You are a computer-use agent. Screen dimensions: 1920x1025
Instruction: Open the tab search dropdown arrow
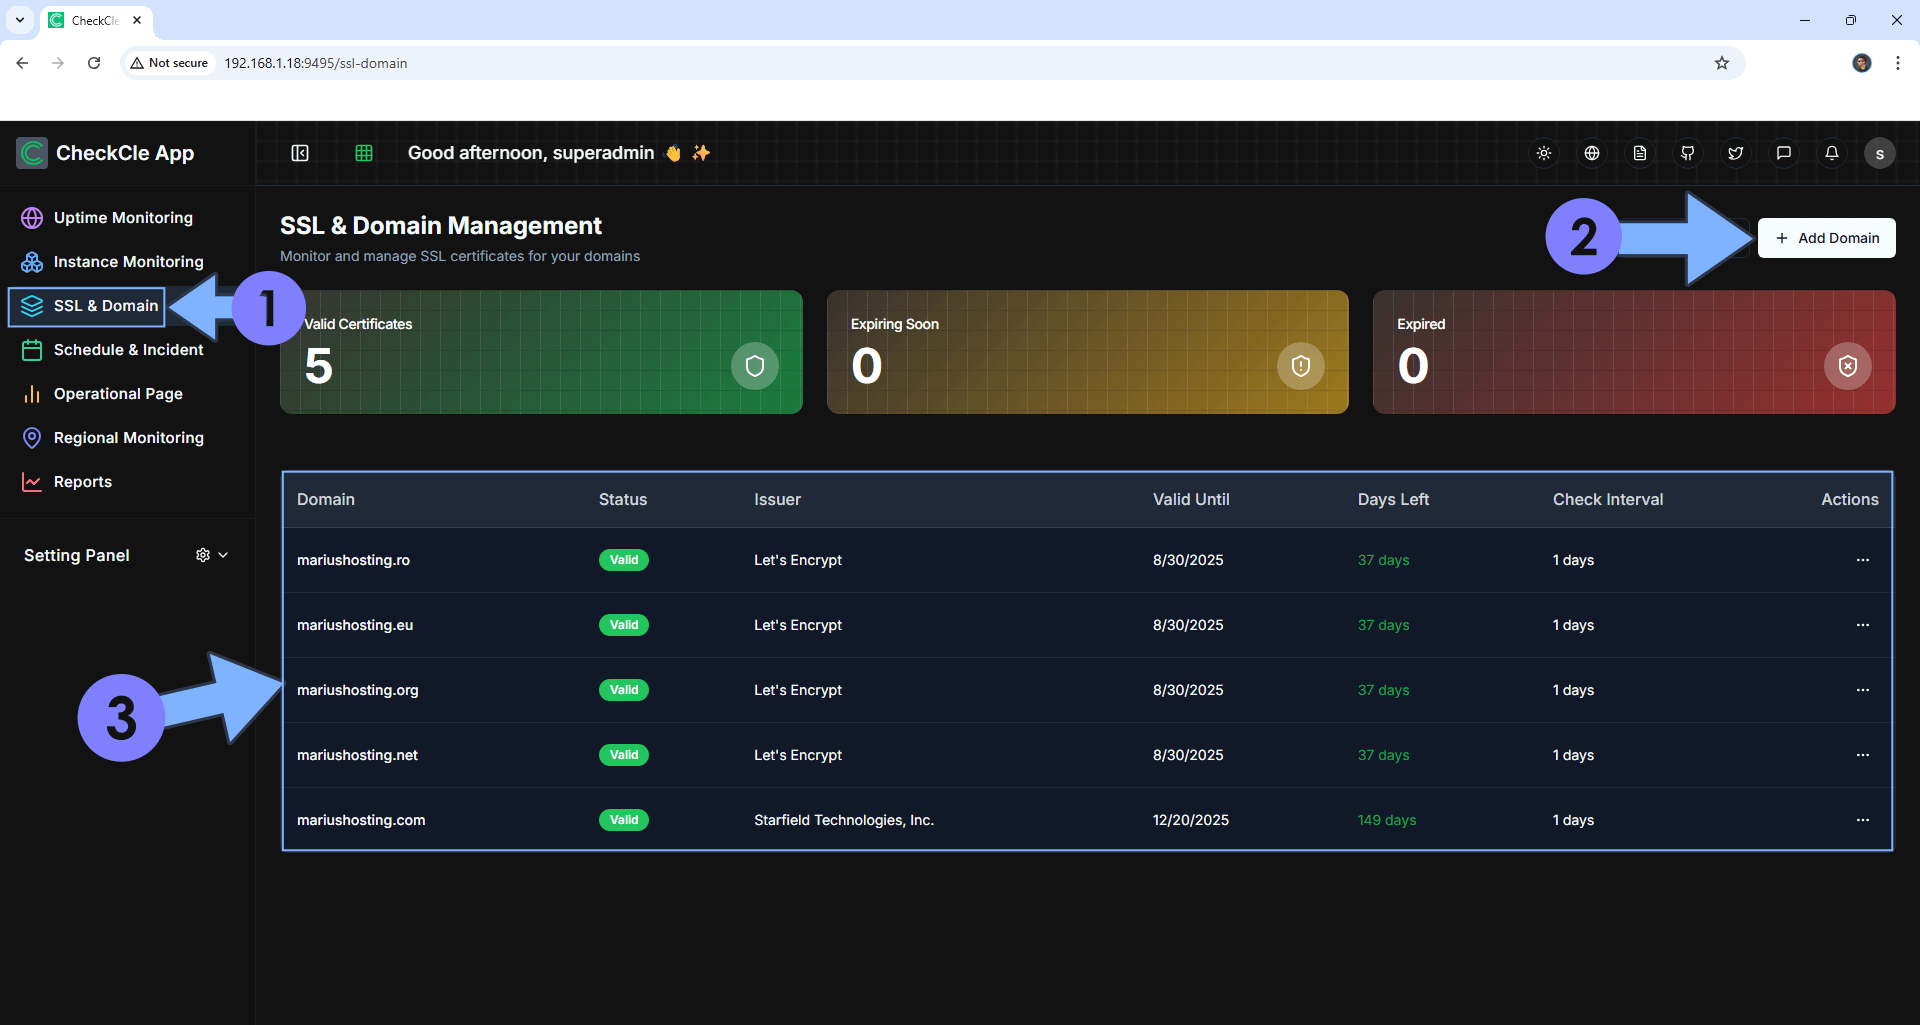[20, 20]
